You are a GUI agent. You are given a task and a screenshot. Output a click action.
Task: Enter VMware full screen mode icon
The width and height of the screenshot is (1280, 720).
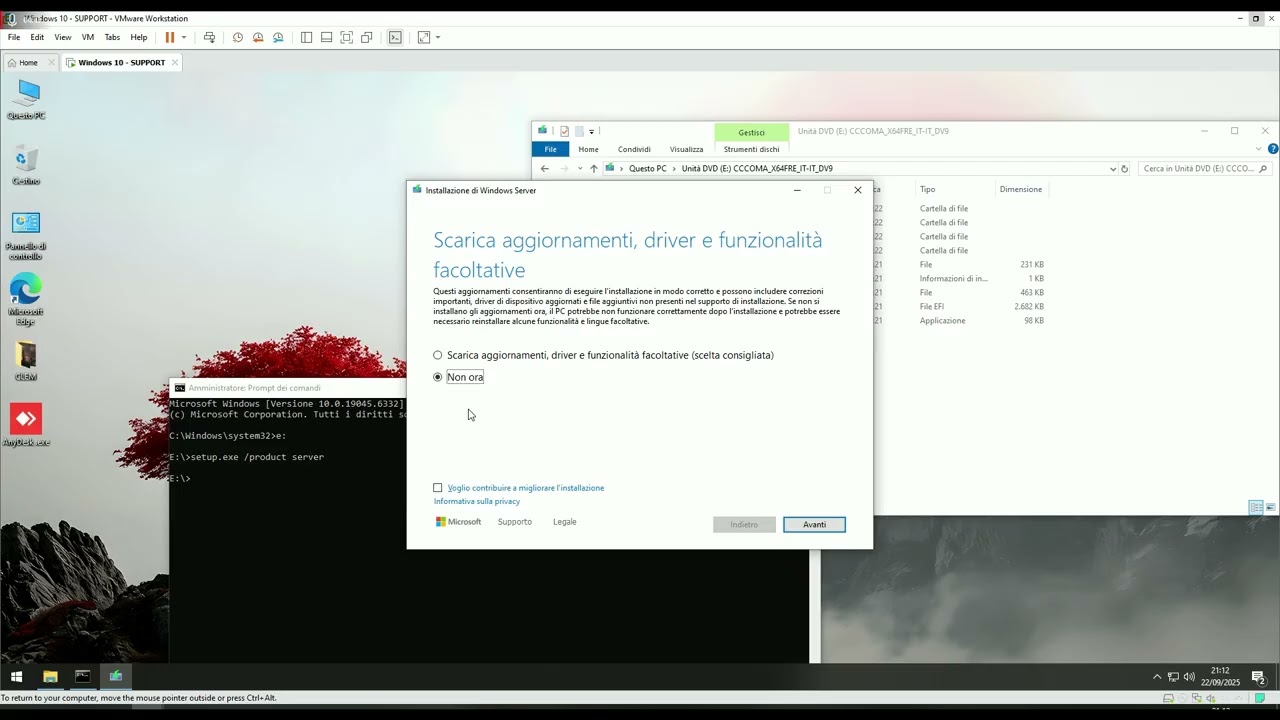(x=346, y=37)
